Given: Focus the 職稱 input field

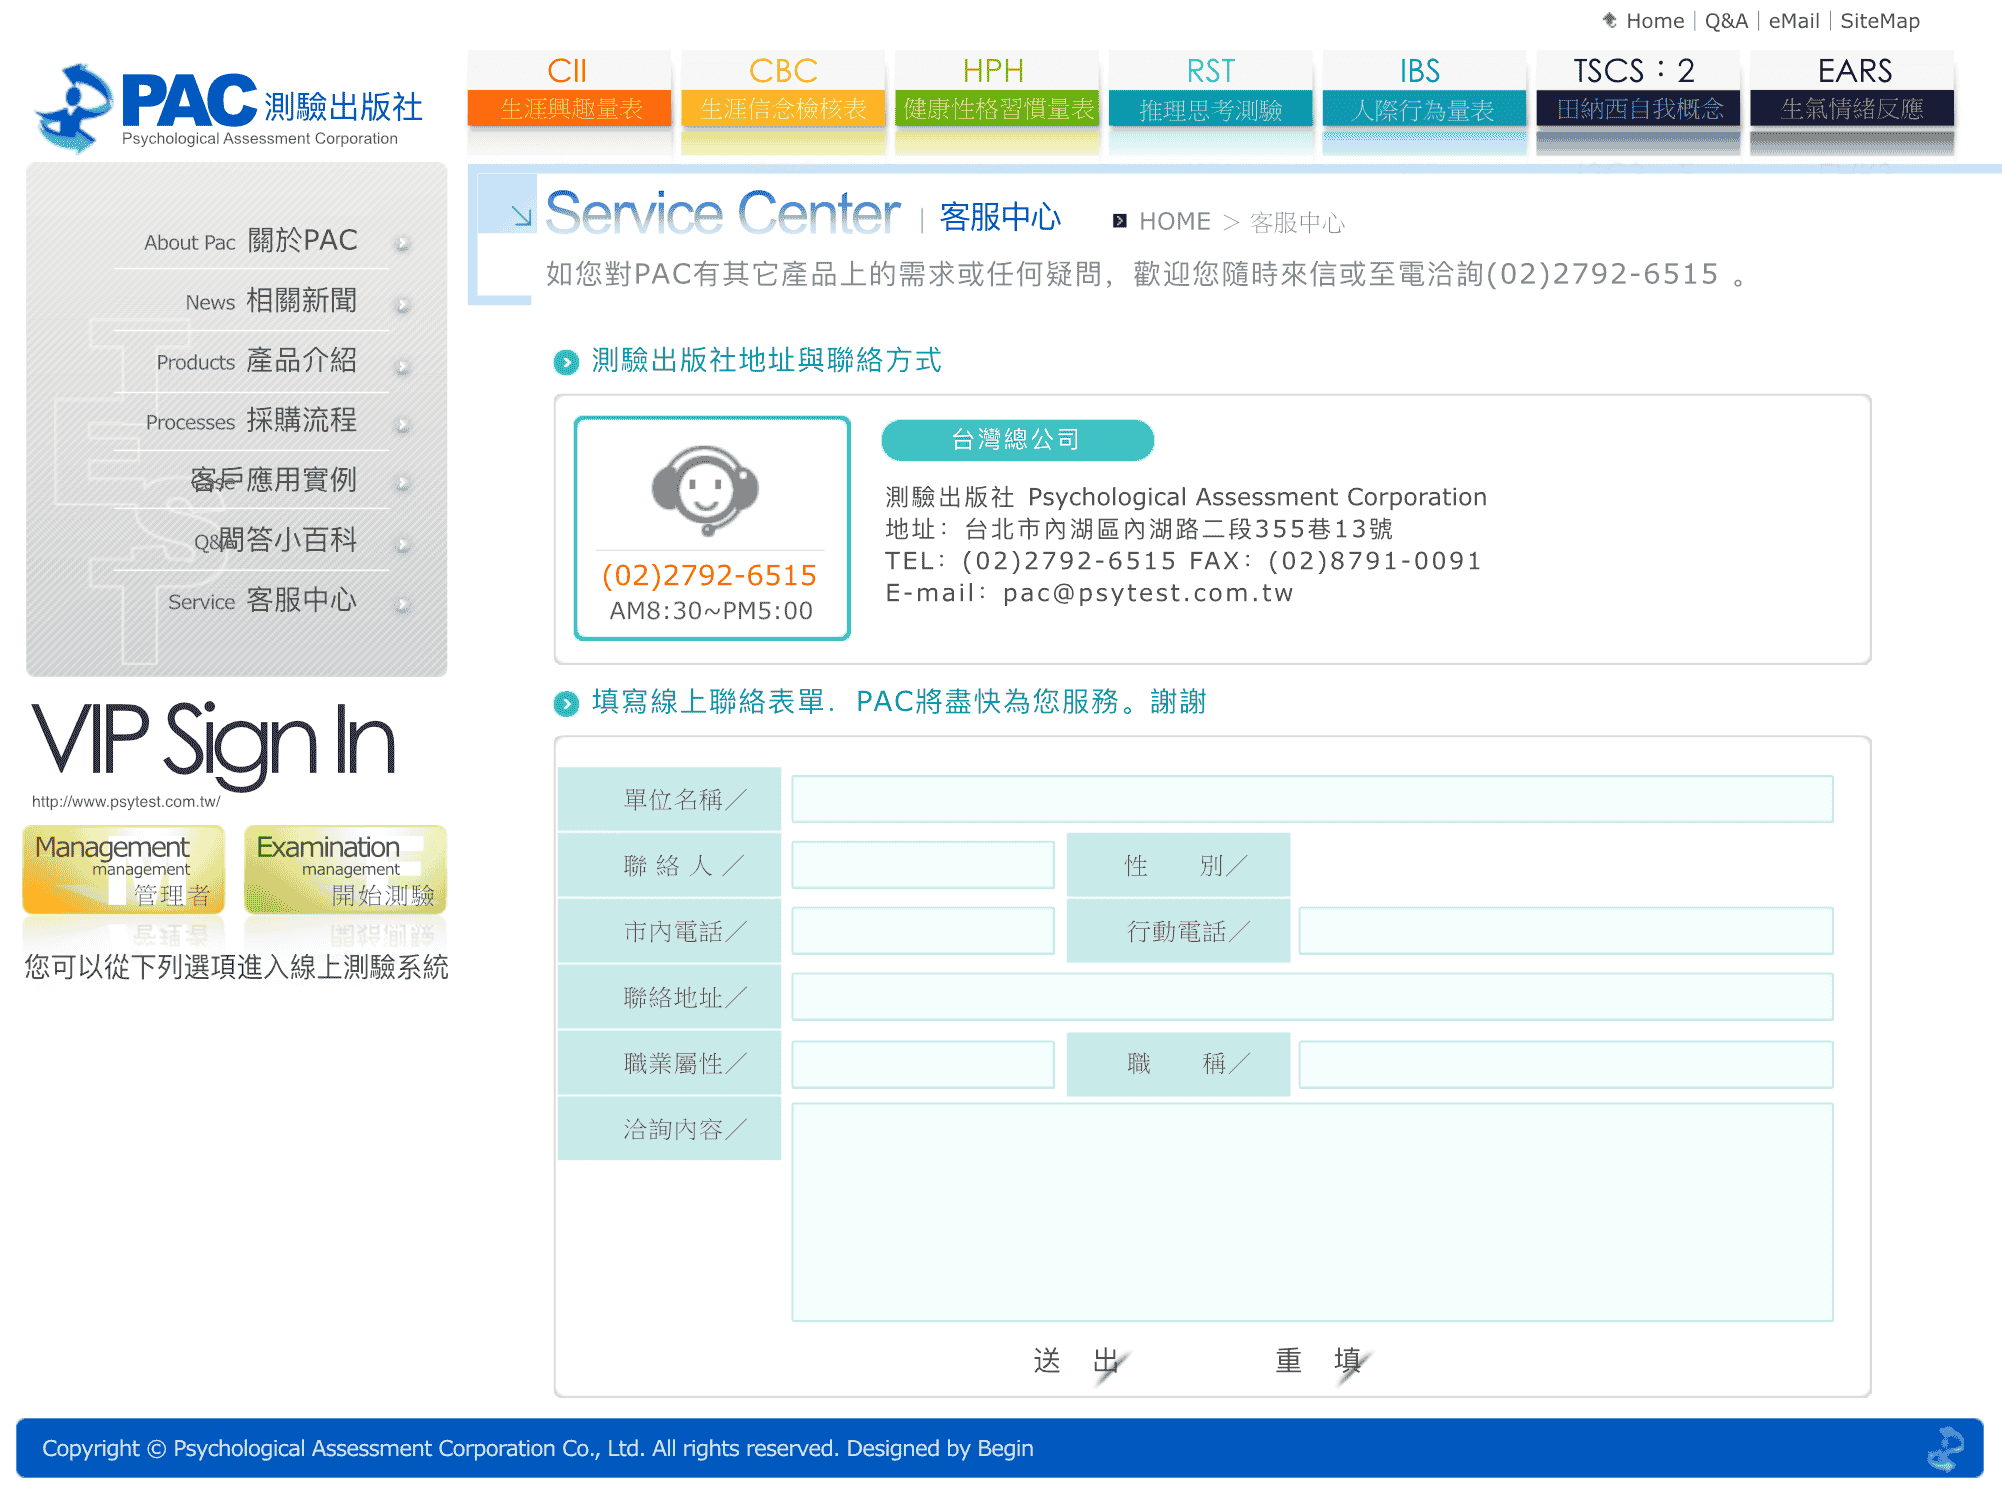Looking at the screenshot, I should point(1566,1065).
